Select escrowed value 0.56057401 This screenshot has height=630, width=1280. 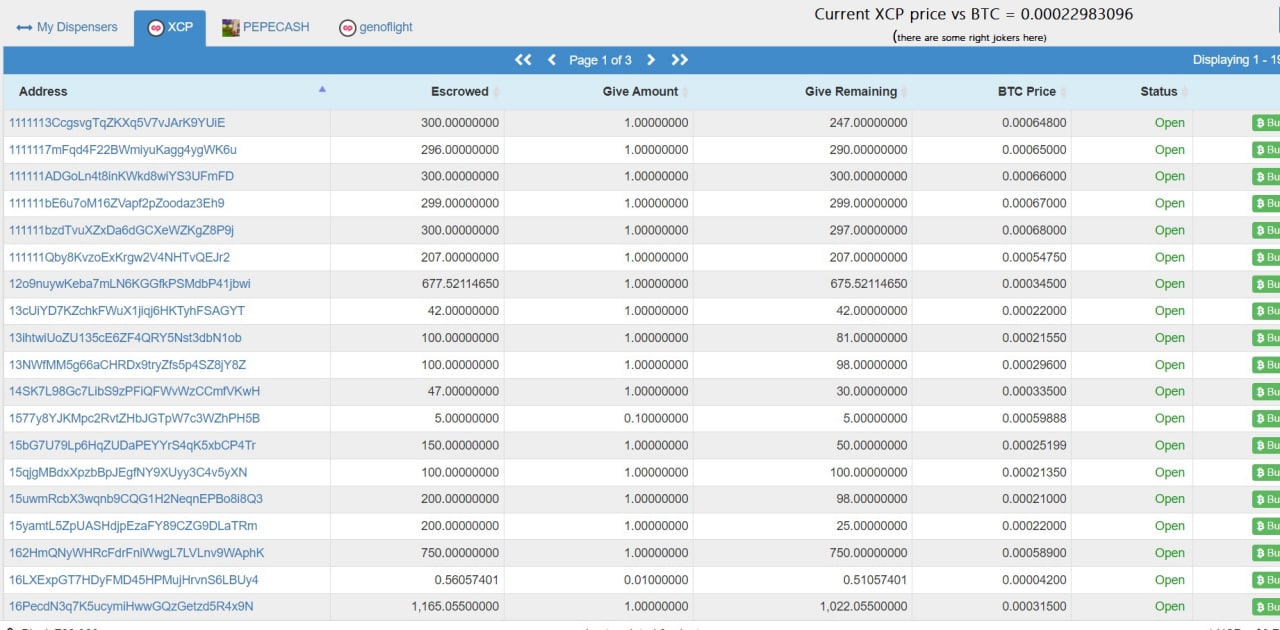(467, 580)
